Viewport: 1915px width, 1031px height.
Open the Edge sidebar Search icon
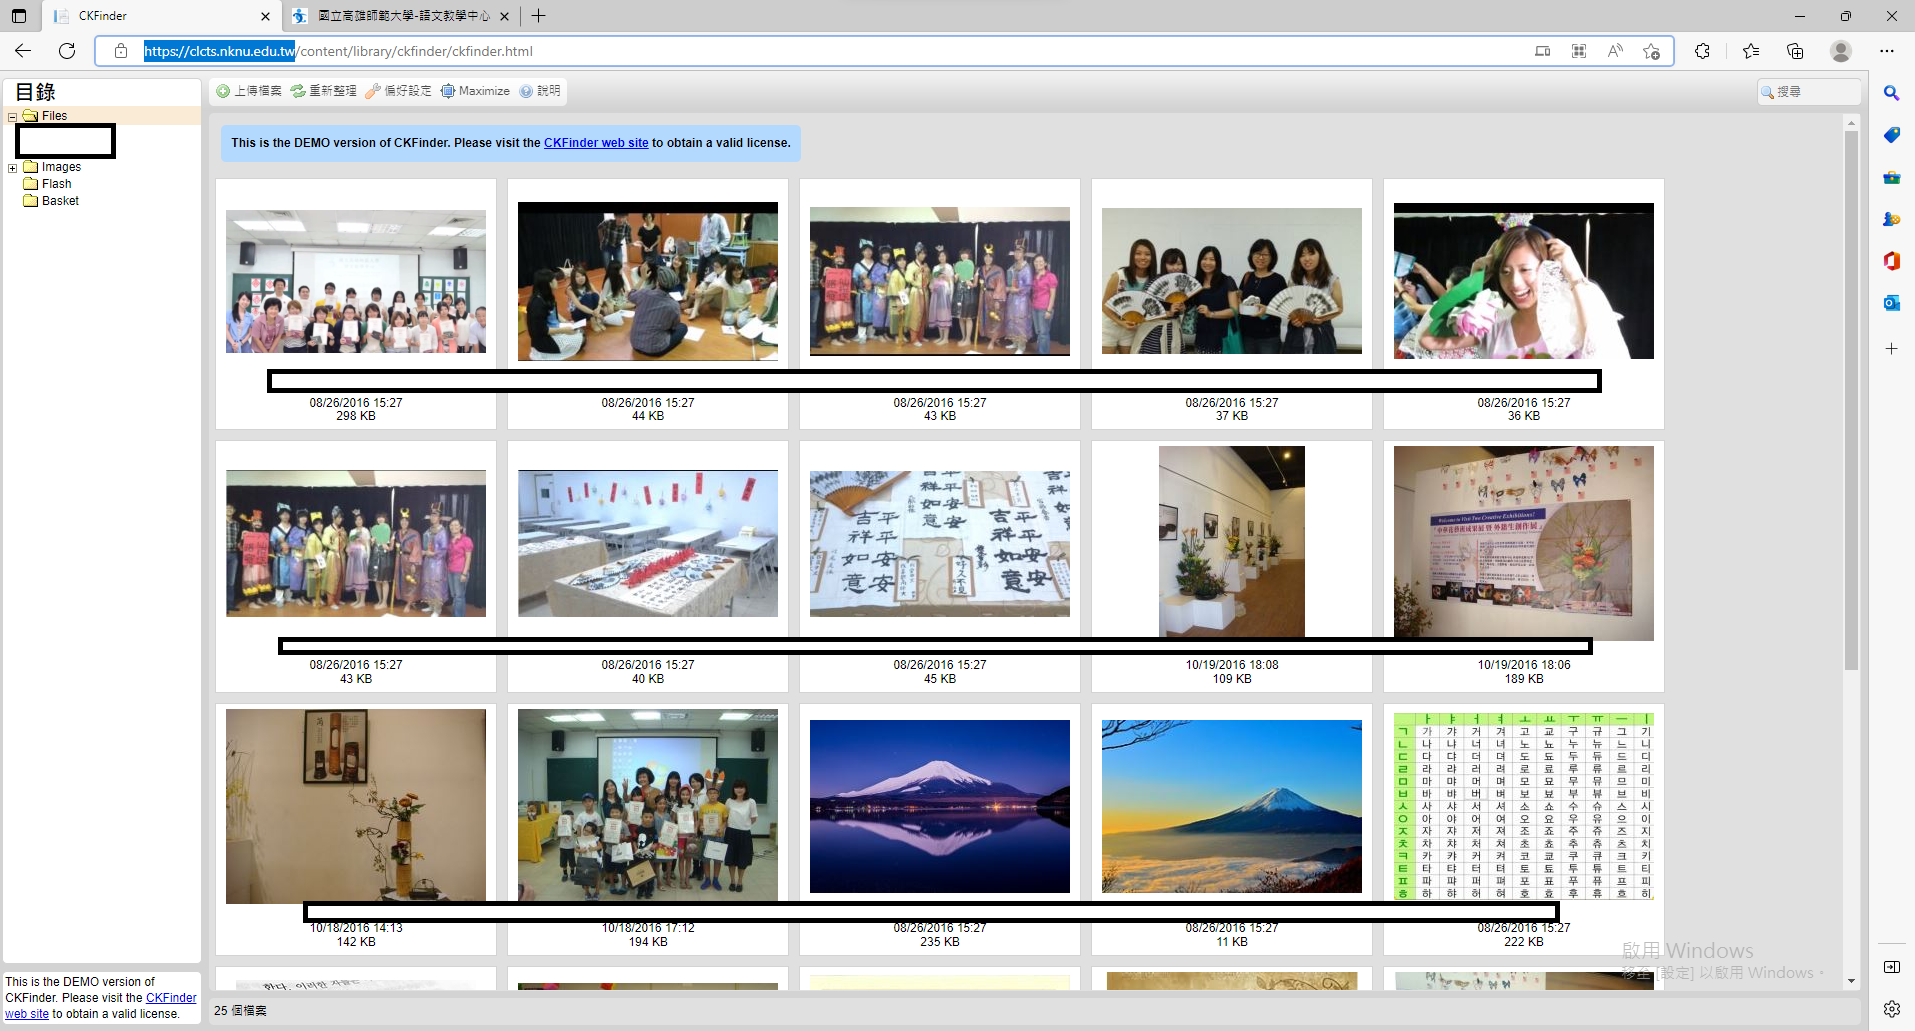pyautogui.click(x=1891, y=93)
